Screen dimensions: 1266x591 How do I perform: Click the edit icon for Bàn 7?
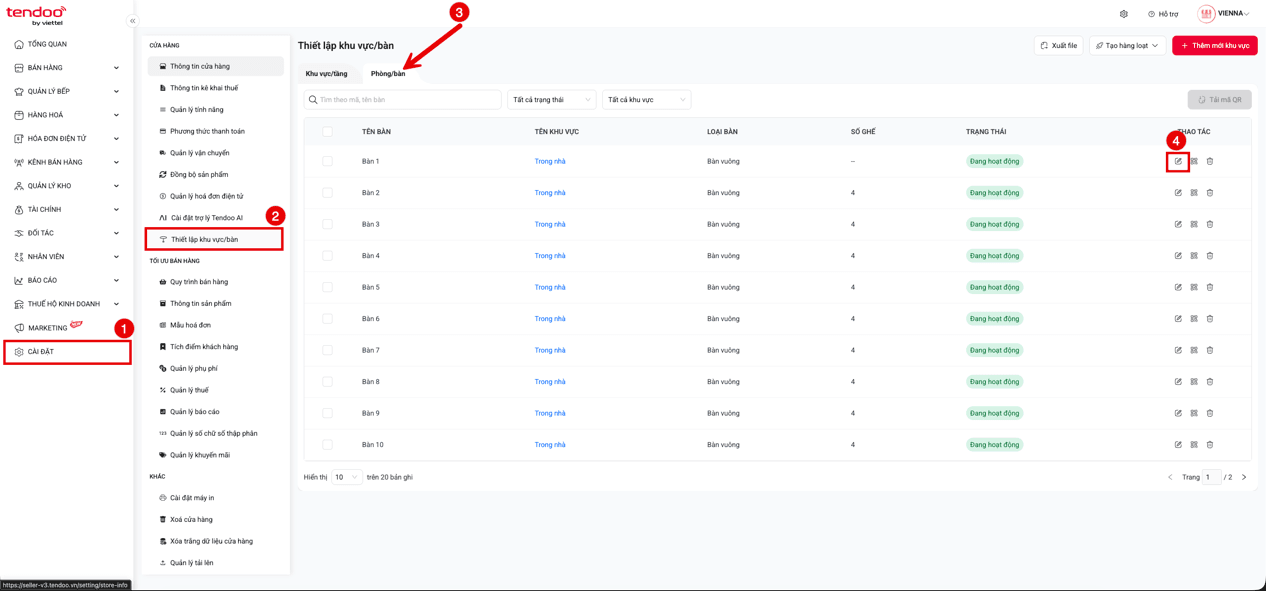tap(1178, 350)
